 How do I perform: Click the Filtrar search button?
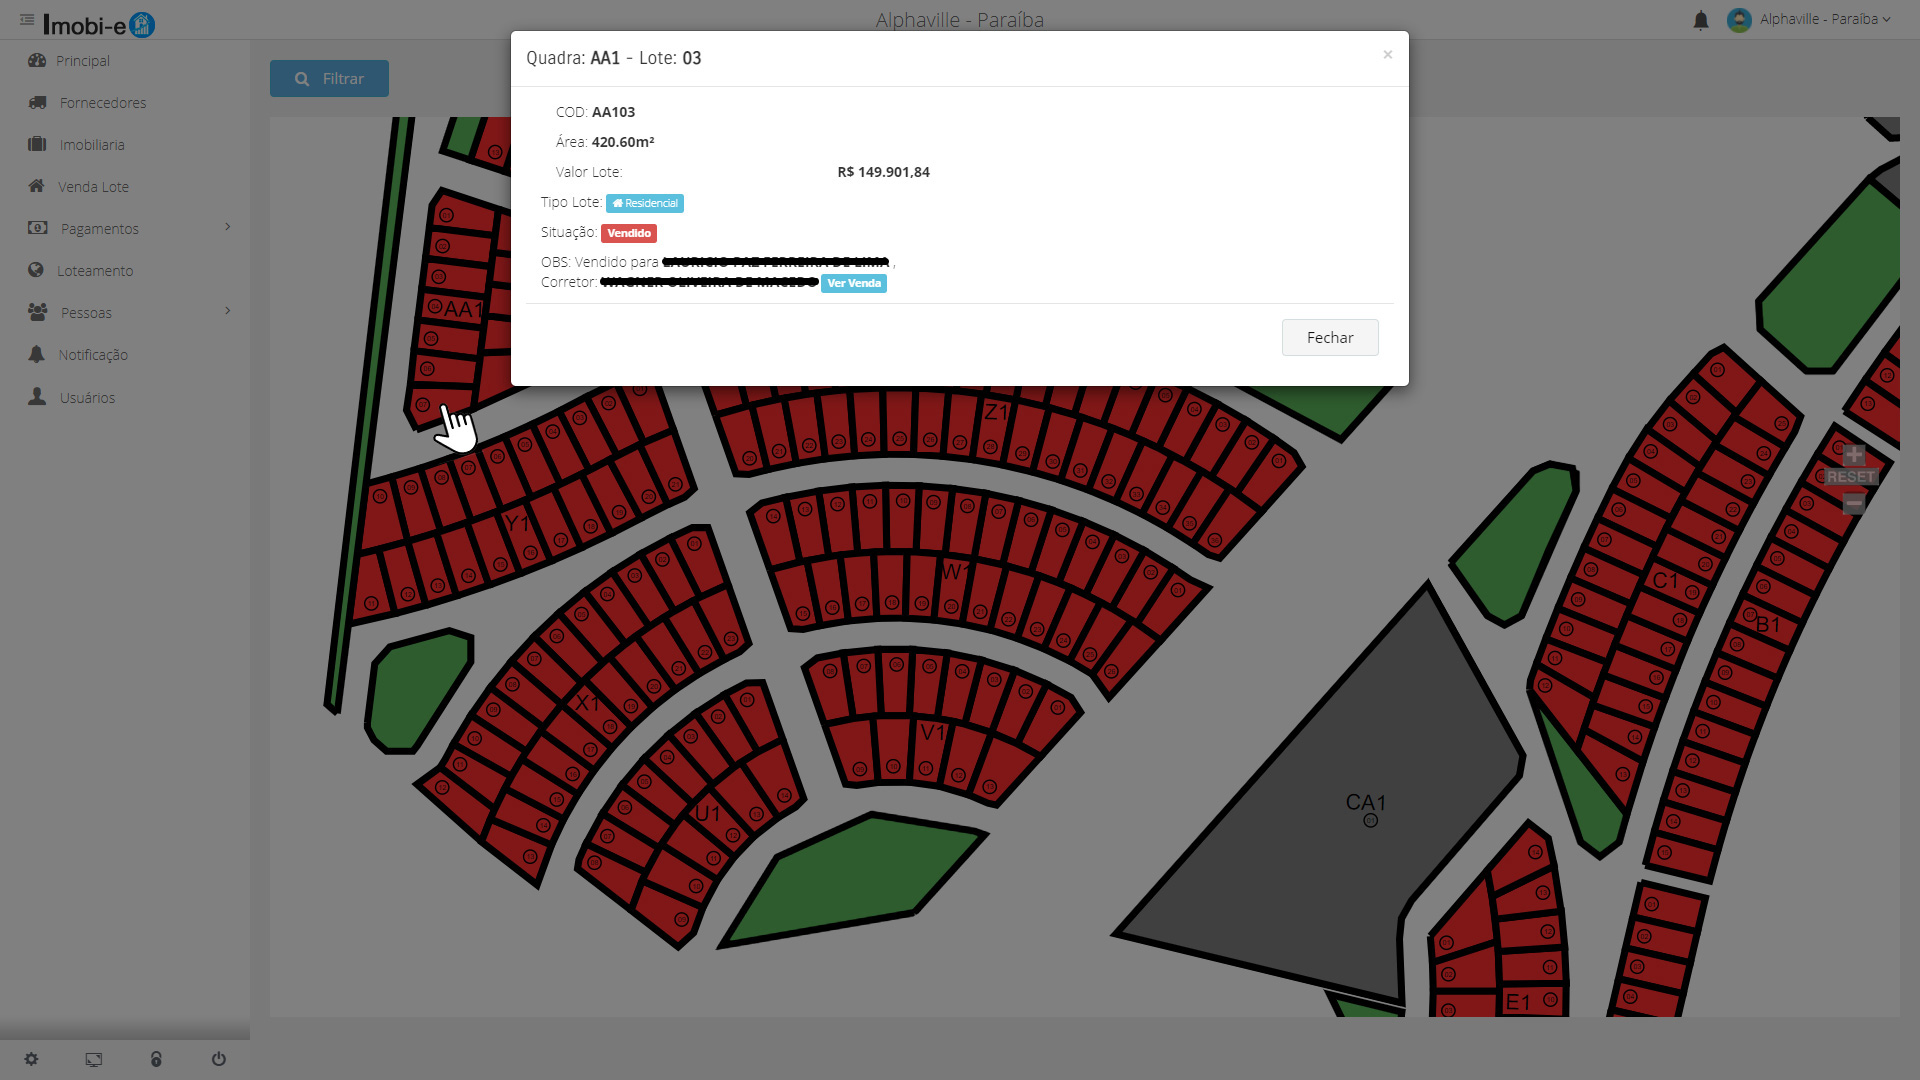point(329,79)
